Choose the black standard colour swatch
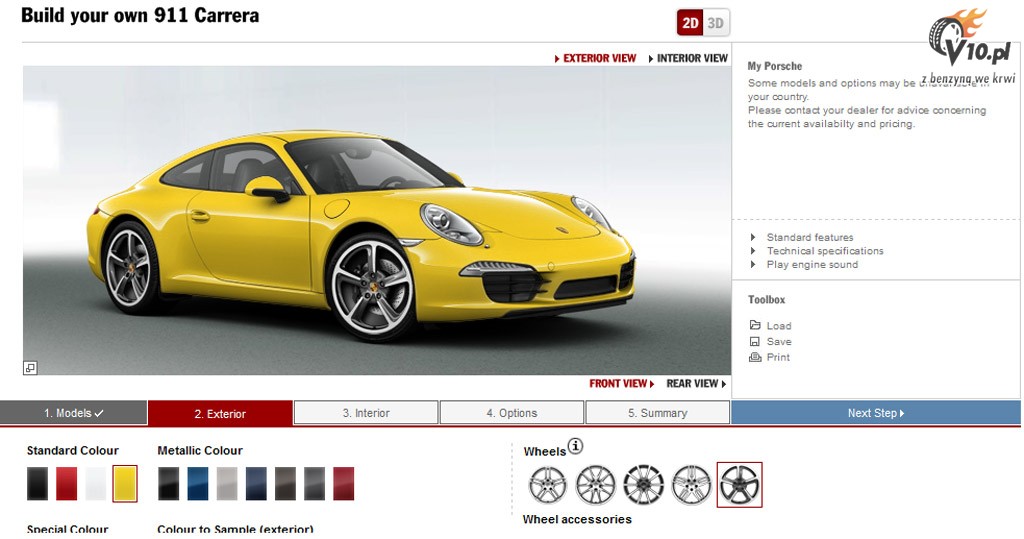The height and width of the screenshot is (539, 1024). coord(37,483)
